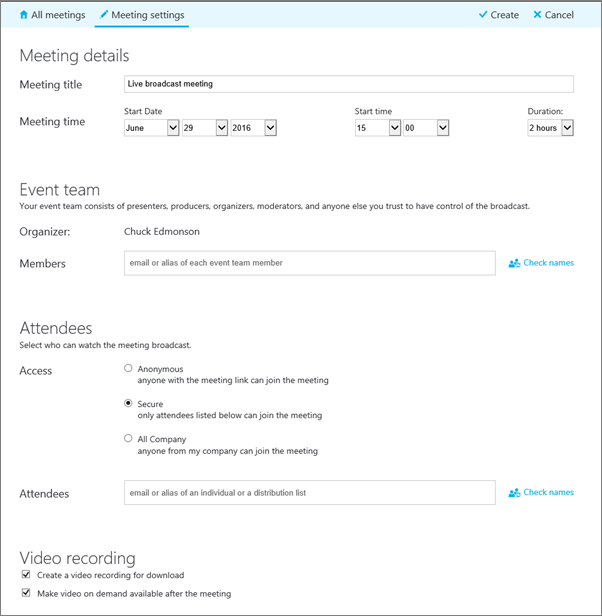This screenshot has height=616, width=602.
Task: Click the checkmark icon next to Create
Action: tap(483, 15)
